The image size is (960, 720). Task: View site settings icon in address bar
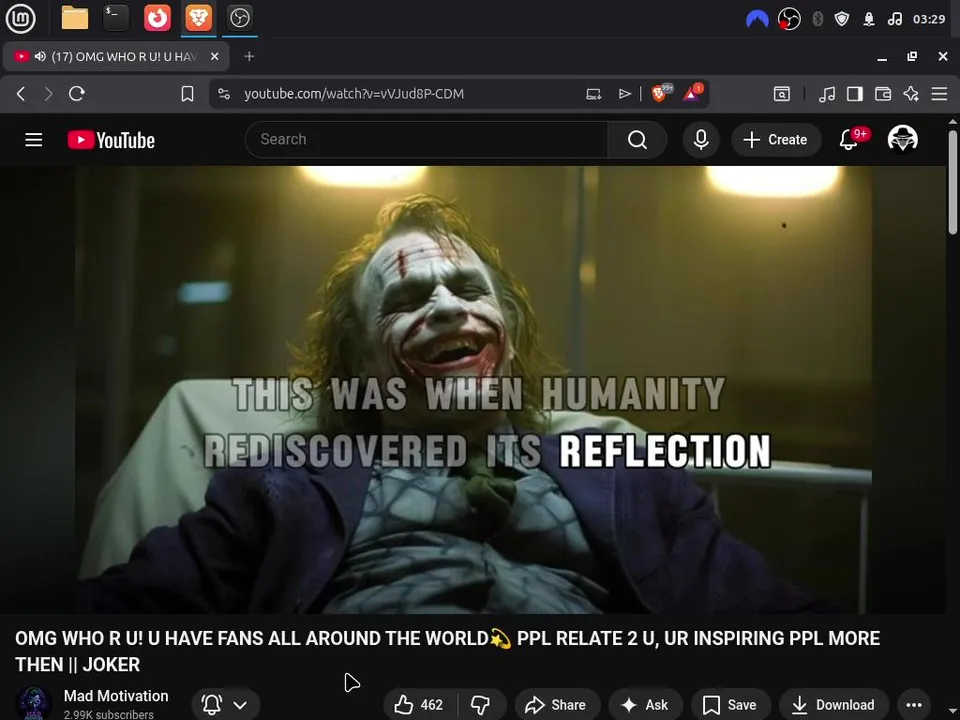pos(224,94)
